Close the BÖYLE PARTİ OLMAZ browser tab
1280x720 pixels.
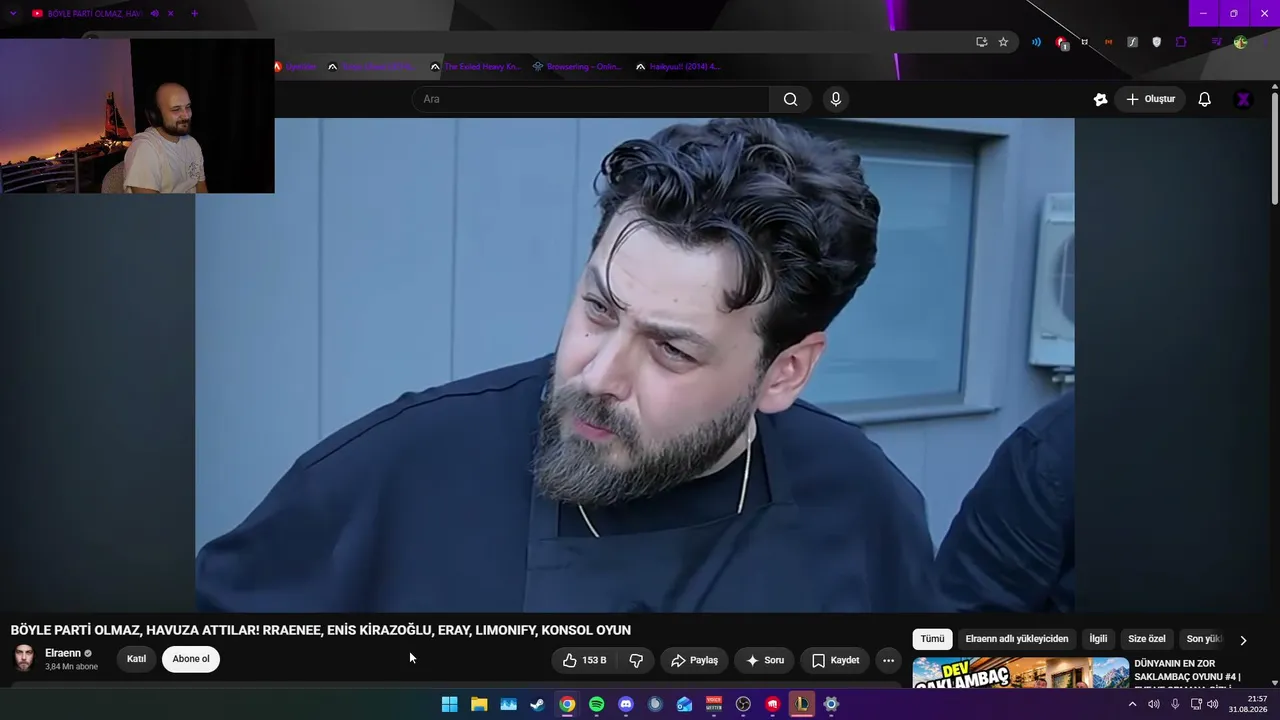(171, 14)
